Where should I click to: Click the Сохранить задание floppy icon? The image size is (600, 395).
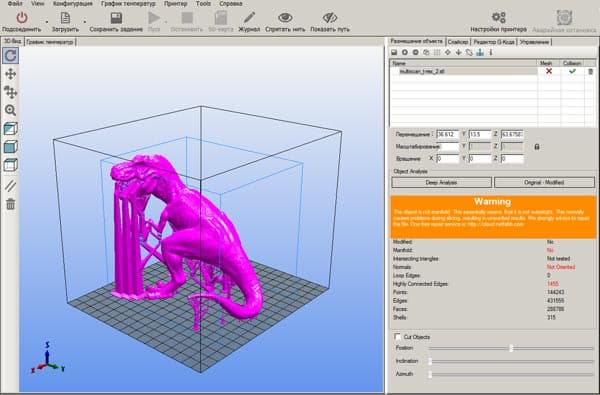click(x=116, y=18)
